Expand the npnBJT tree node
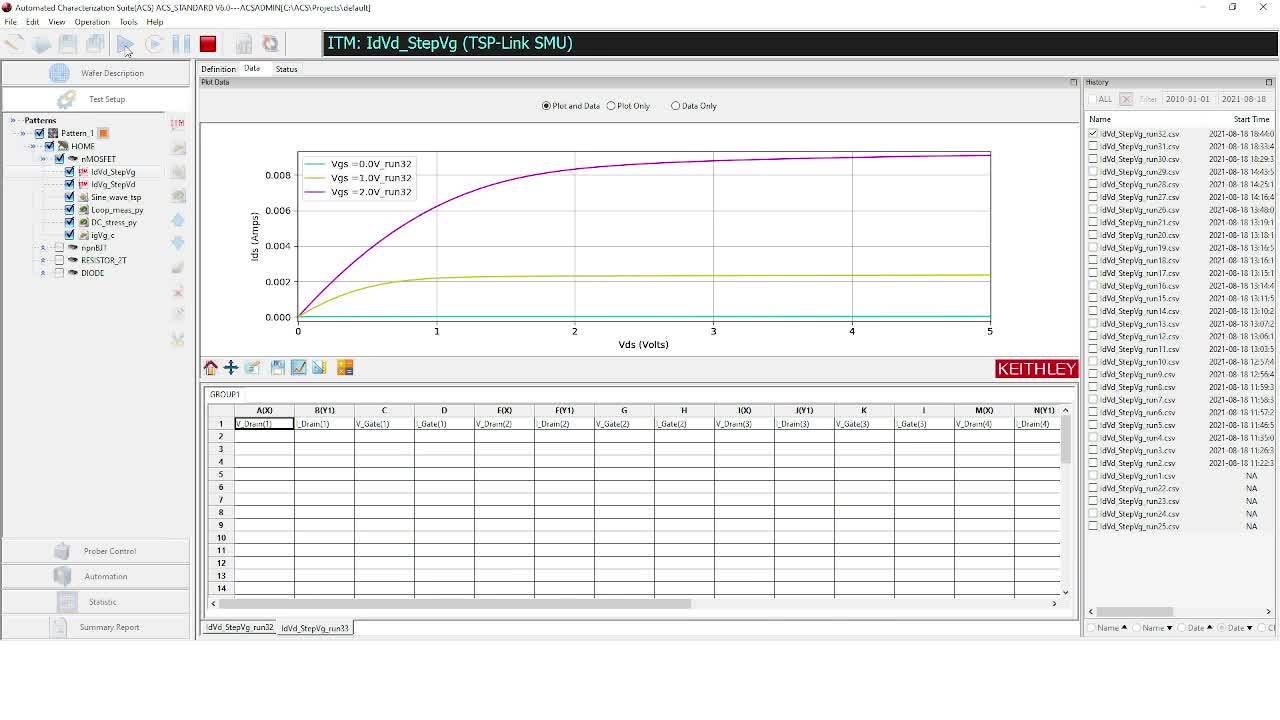 coord(42,248)
